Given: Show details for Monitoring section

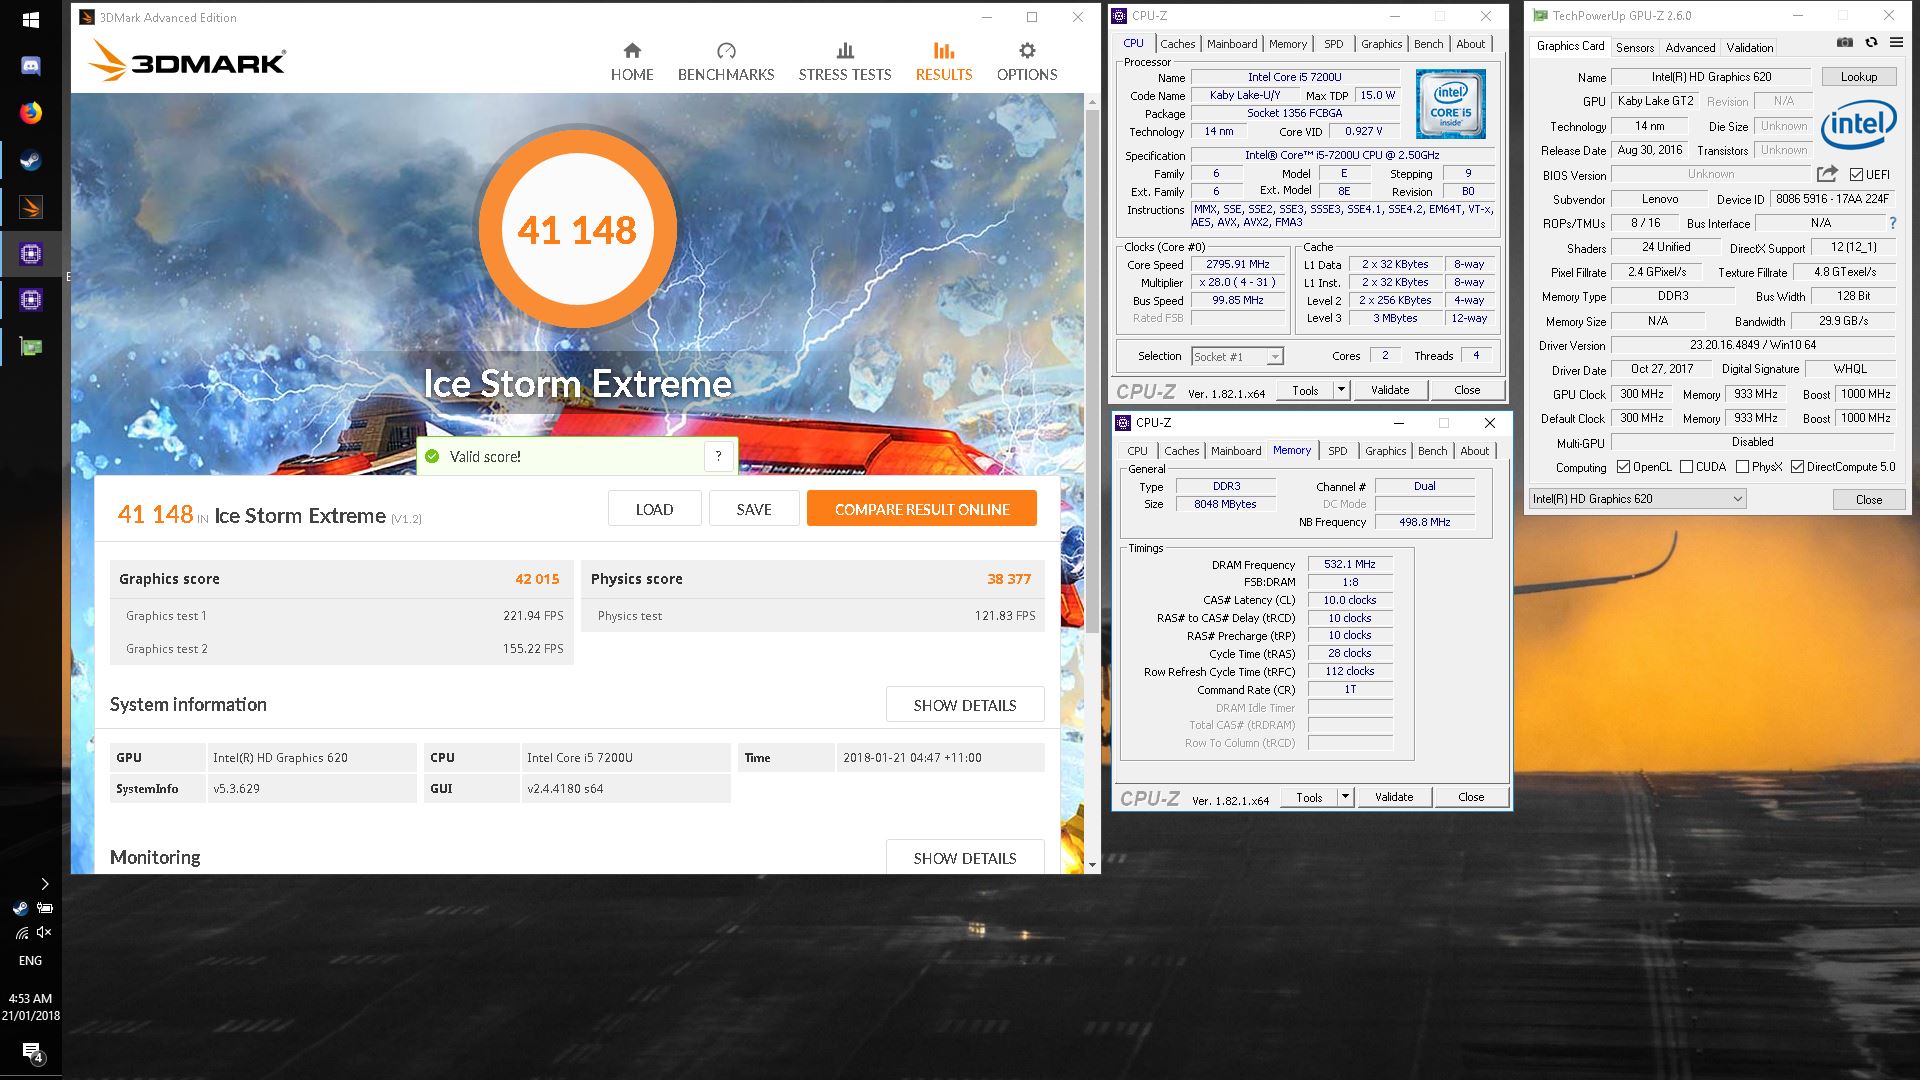Looking at the screenshot, I should tap(965, 858).
